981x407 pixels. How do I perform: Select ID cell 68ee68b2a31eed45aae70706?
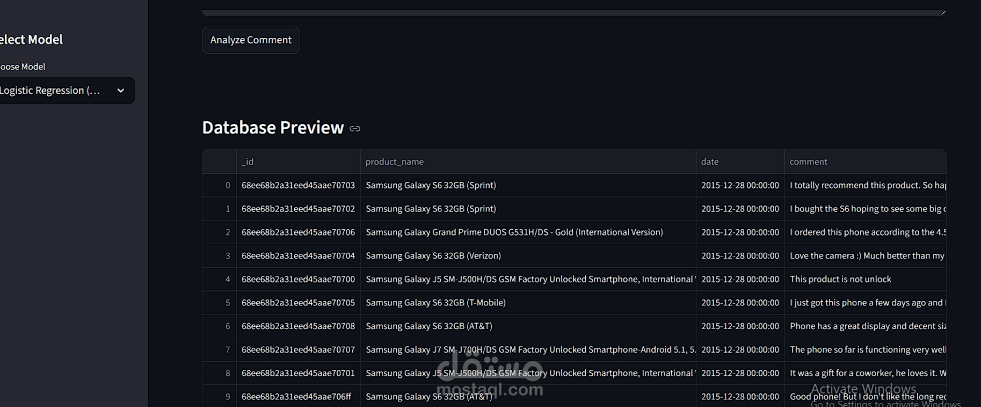pyautogui.click(x=298, y=232)
